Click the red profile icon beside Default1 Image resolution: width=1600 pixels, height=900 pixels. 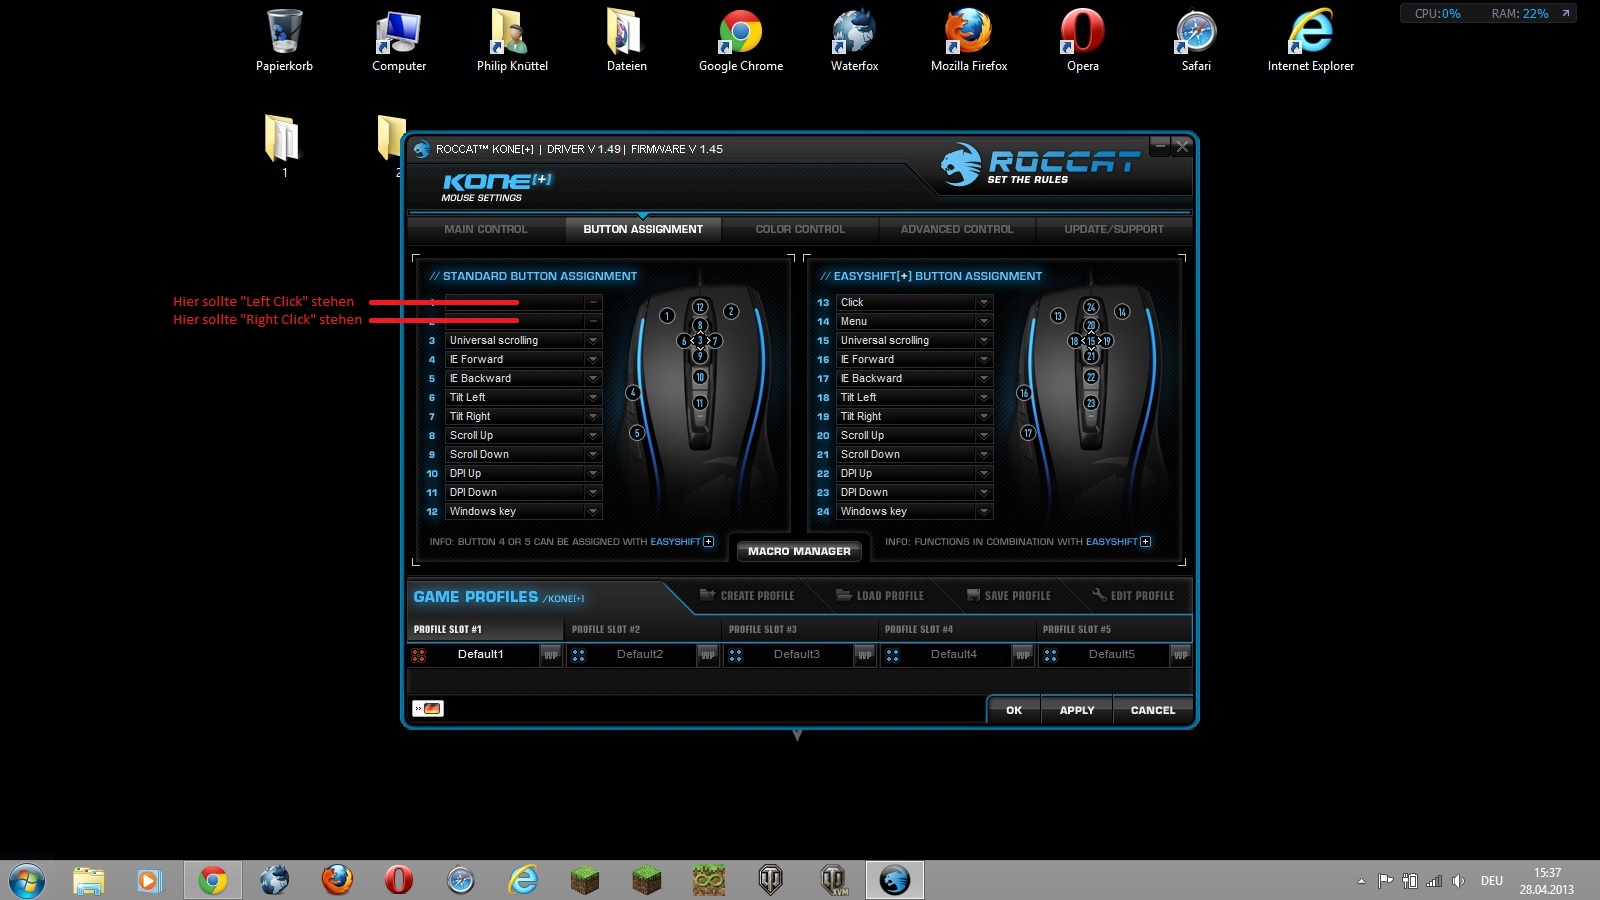419,655
